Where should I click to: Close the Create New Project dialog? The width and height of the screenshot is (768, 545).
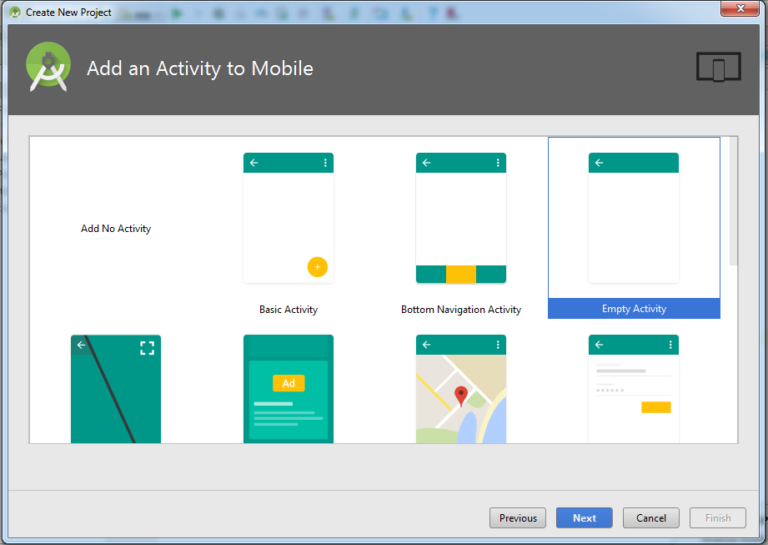[738, 11]
